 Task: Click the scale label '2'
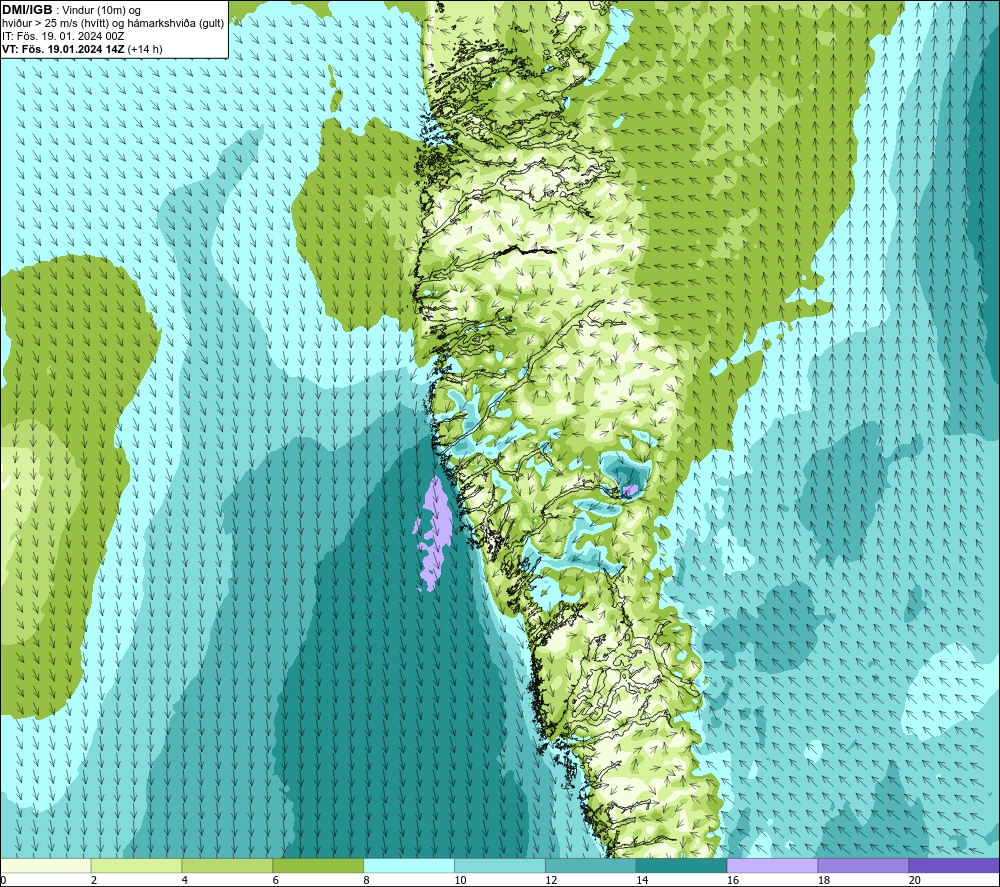click(94, 880)
